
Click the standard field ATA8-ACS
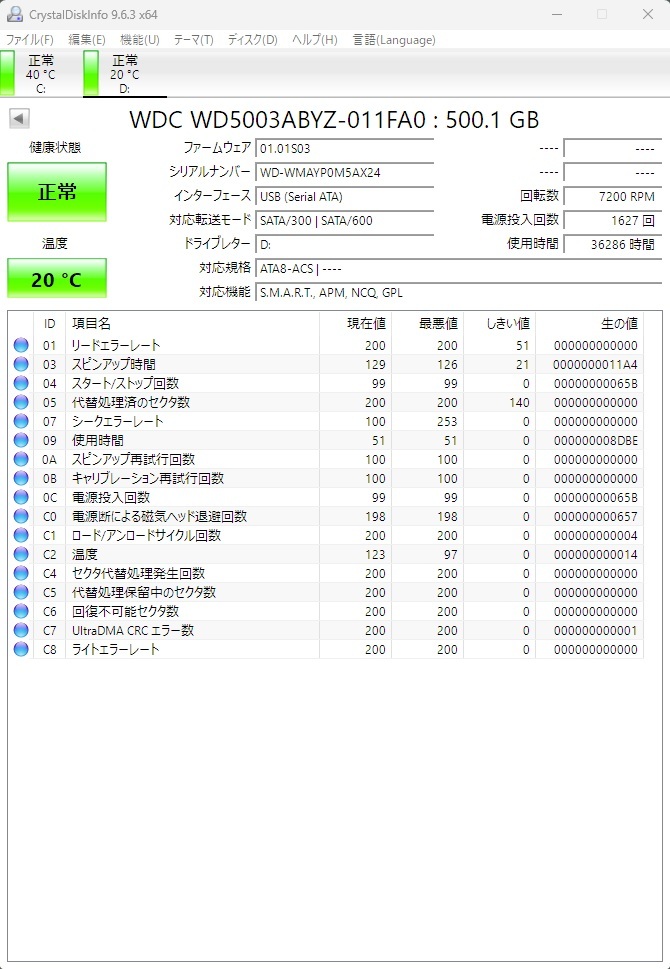click(459, 268)
